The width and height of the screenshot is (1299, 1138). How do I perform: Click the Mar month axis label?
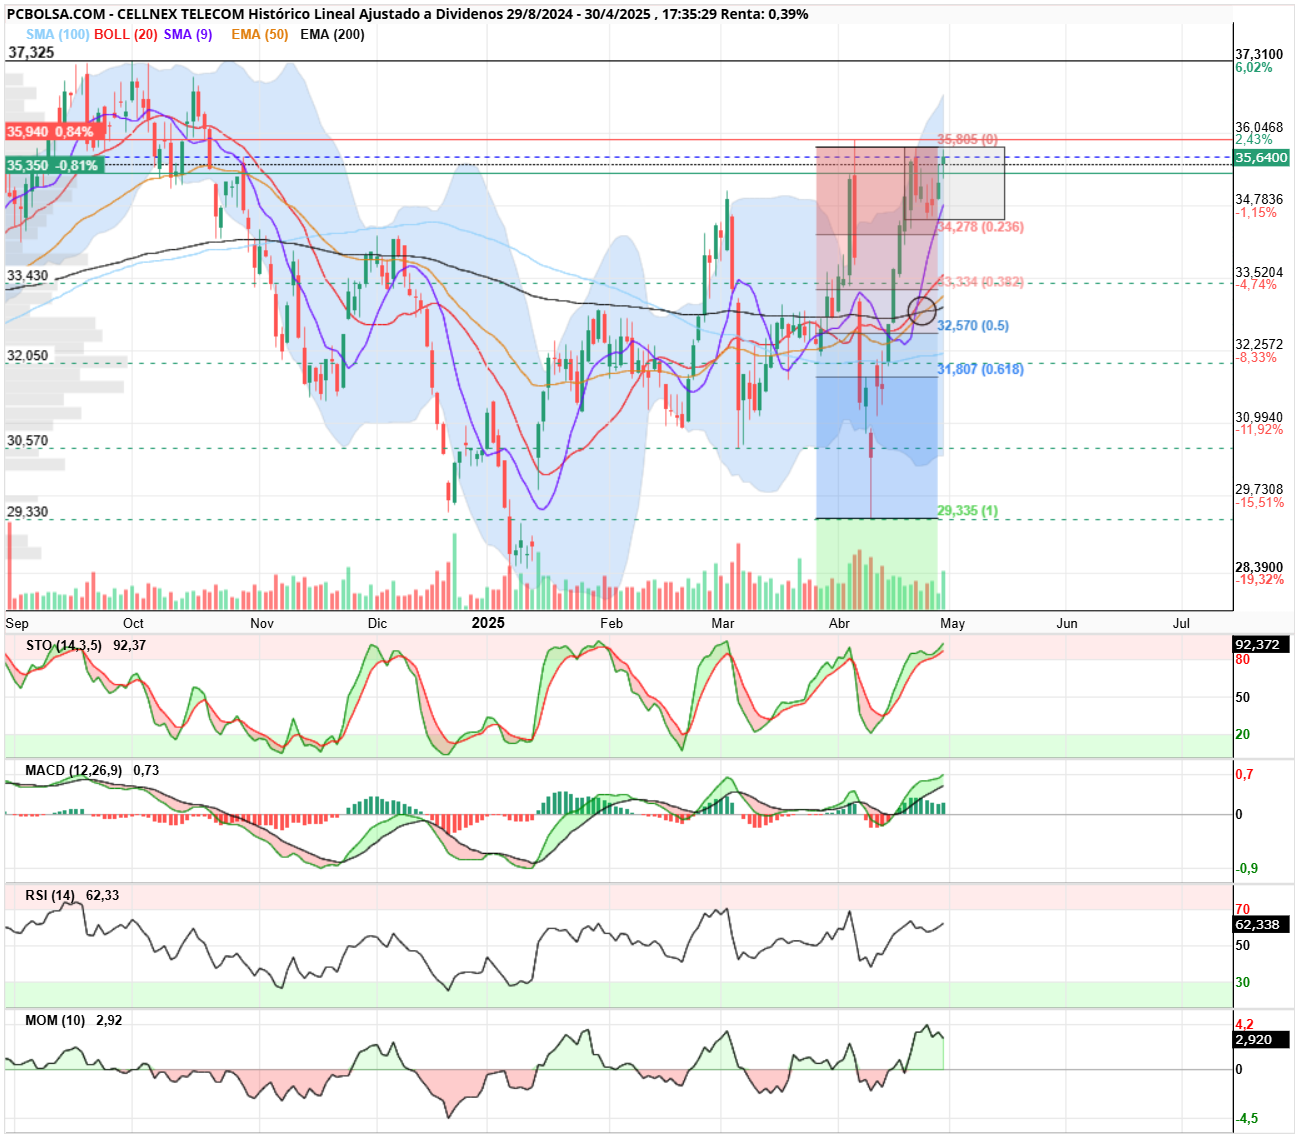(722, 623)
